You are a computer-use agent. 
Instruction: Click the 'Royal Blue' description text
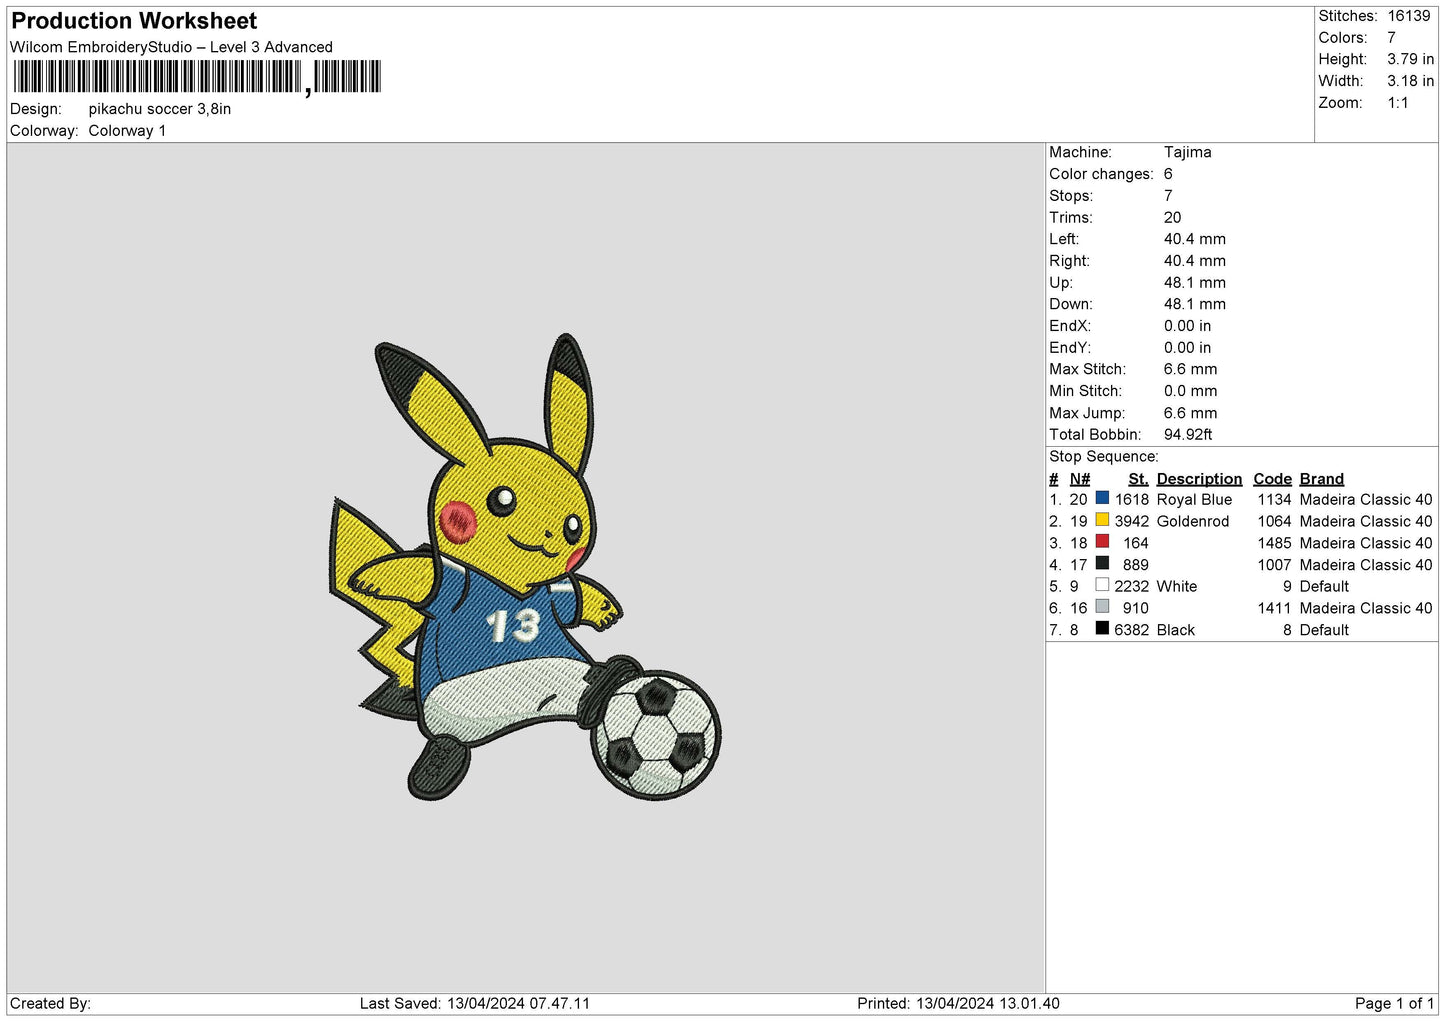coord(1194,500)
